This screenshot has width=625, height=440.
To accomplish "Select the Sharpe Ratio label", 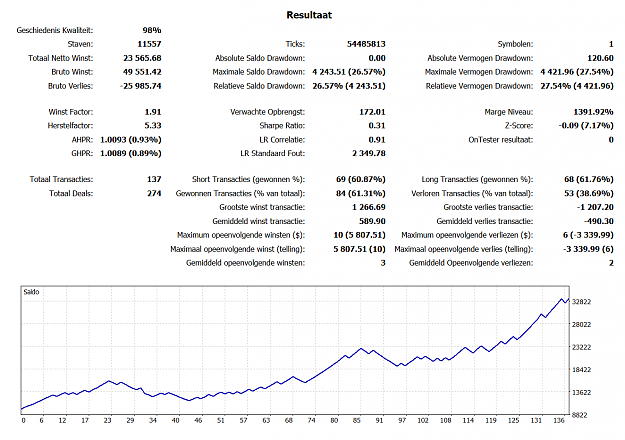I will (282, 126).
